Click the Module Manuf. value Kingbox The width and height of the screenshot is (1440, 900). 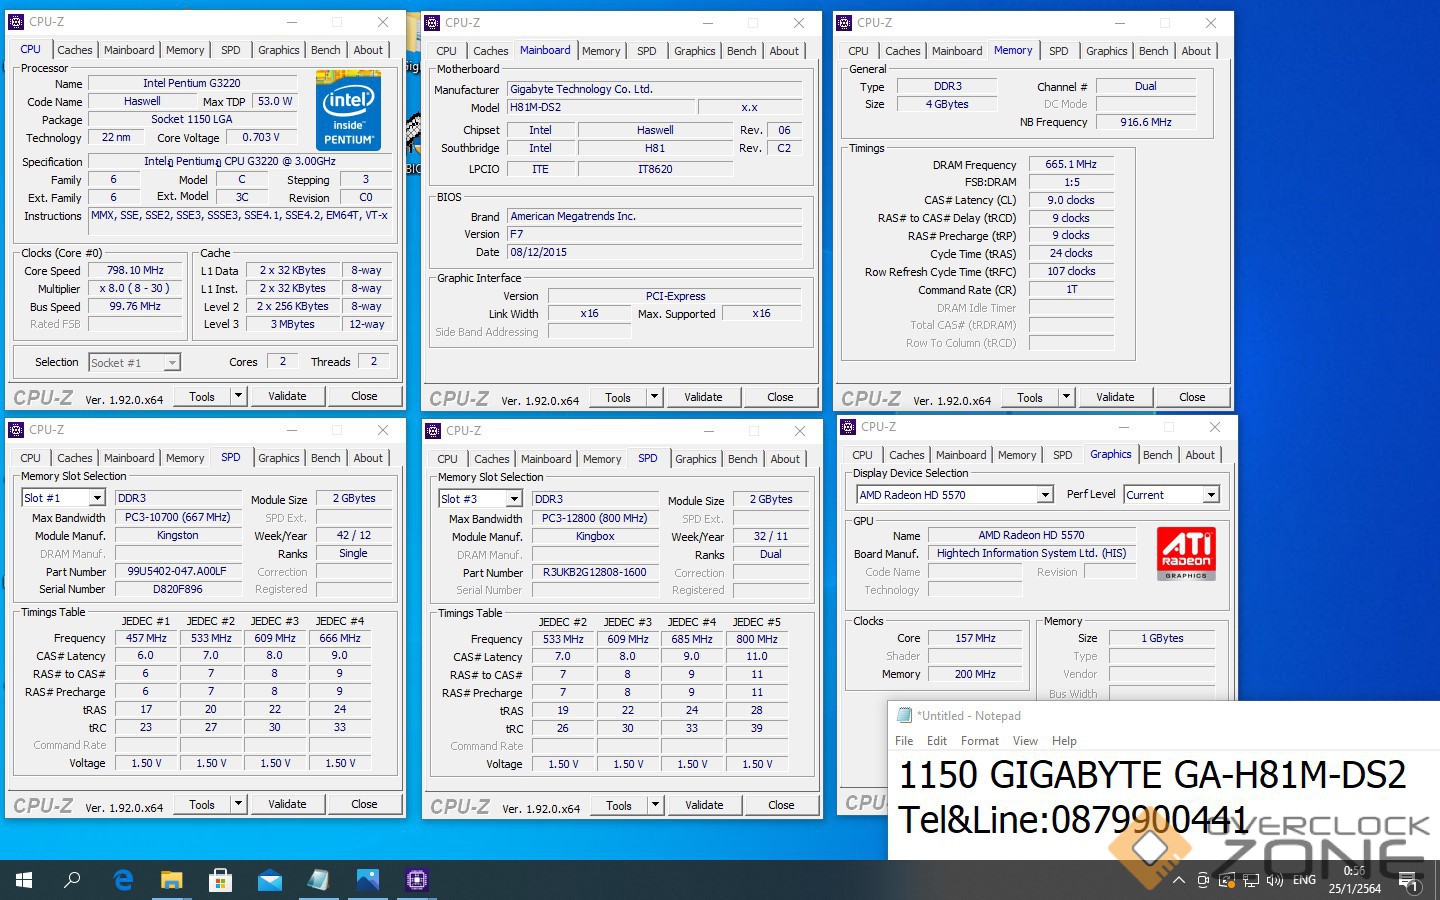[595, 536]
